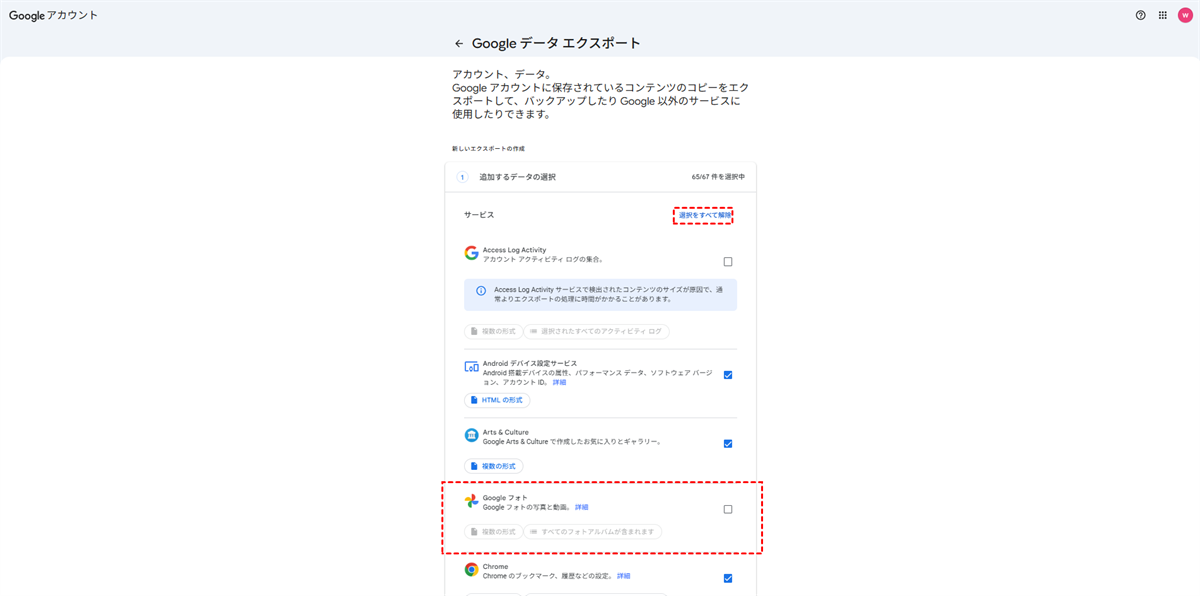Click the Google アカウント logo
1200x596 pixels.
click(x=54, y=15)
